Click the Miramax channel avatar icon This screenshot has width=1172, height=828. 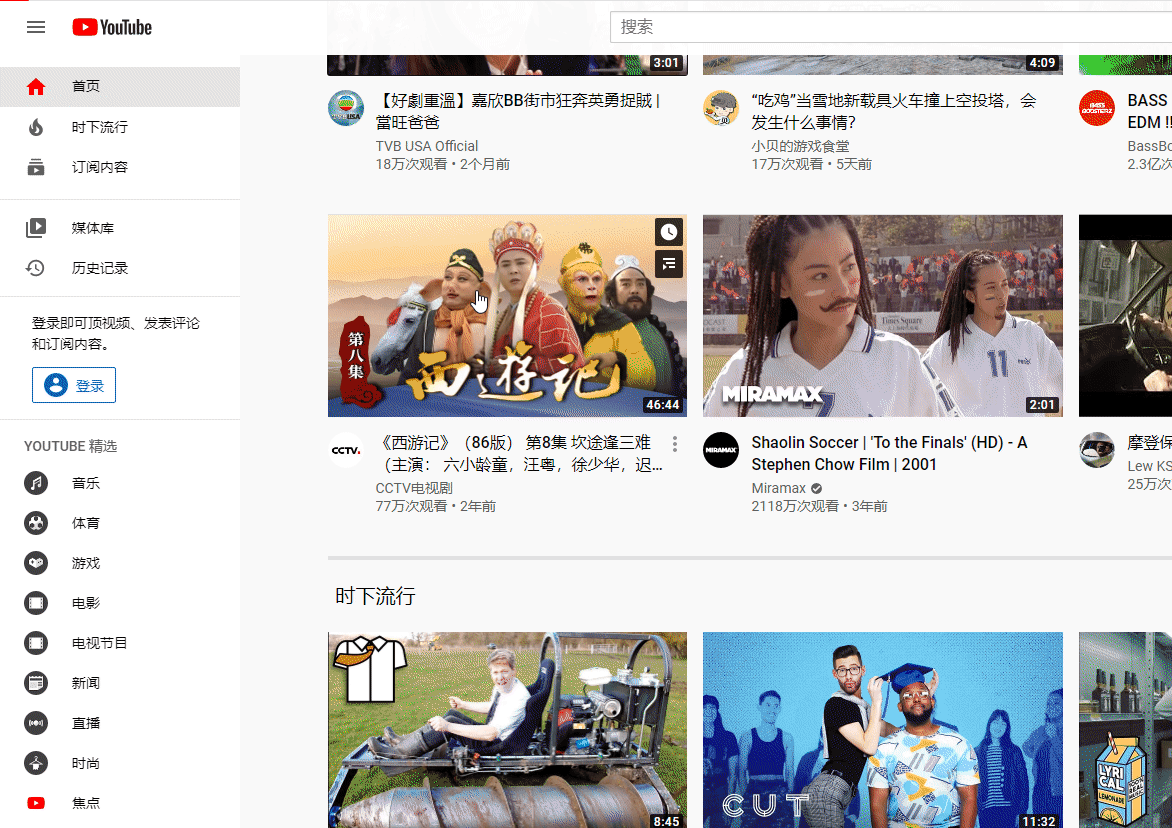[x=721, y=450]
